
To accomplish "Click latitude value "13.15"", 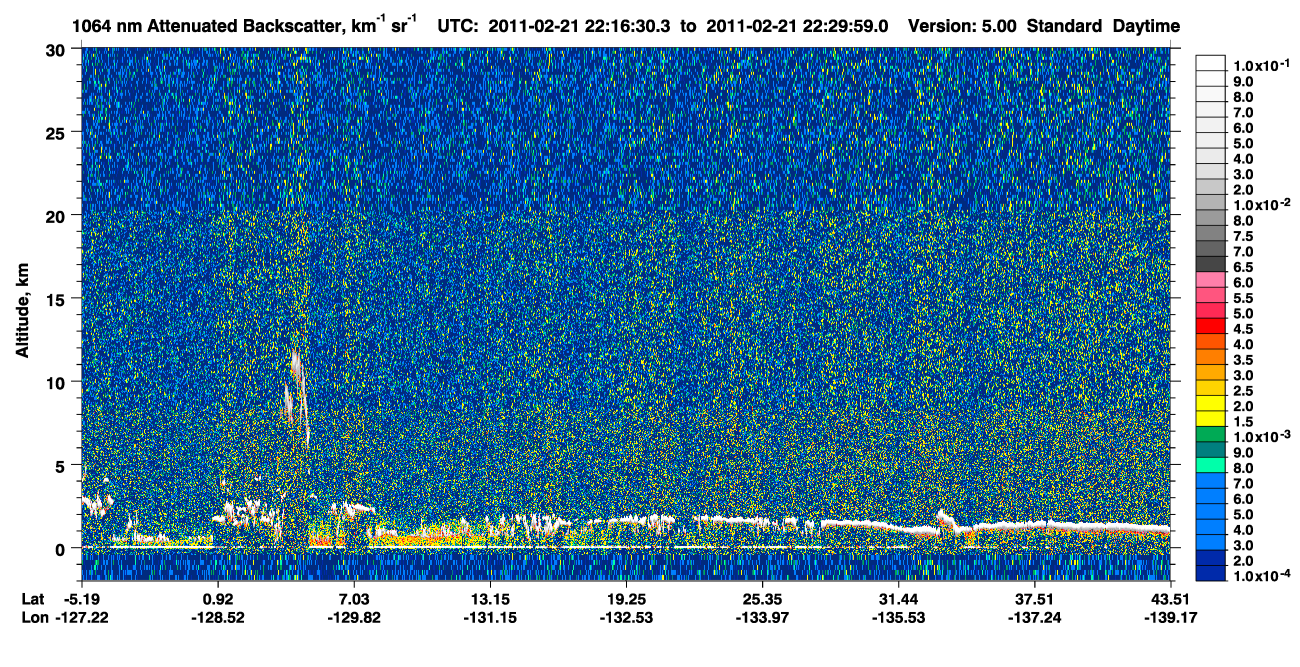I will click(x=490, y=599).
